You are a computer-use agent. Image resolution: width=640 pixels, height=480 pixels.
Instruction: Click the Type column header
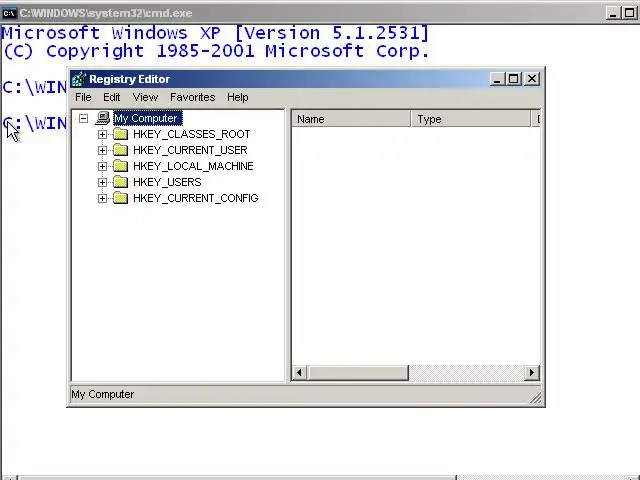(471, 119)
